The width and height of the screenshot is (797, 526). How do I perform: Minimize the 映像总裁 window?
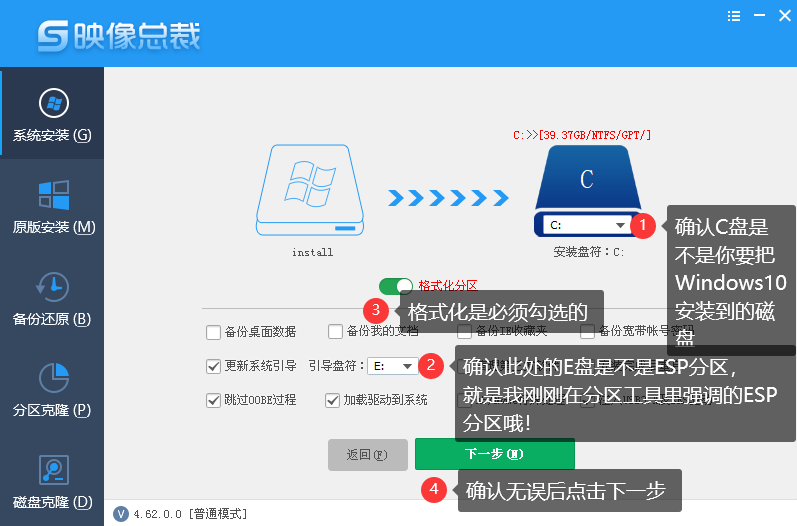click(x=759, y=16)
